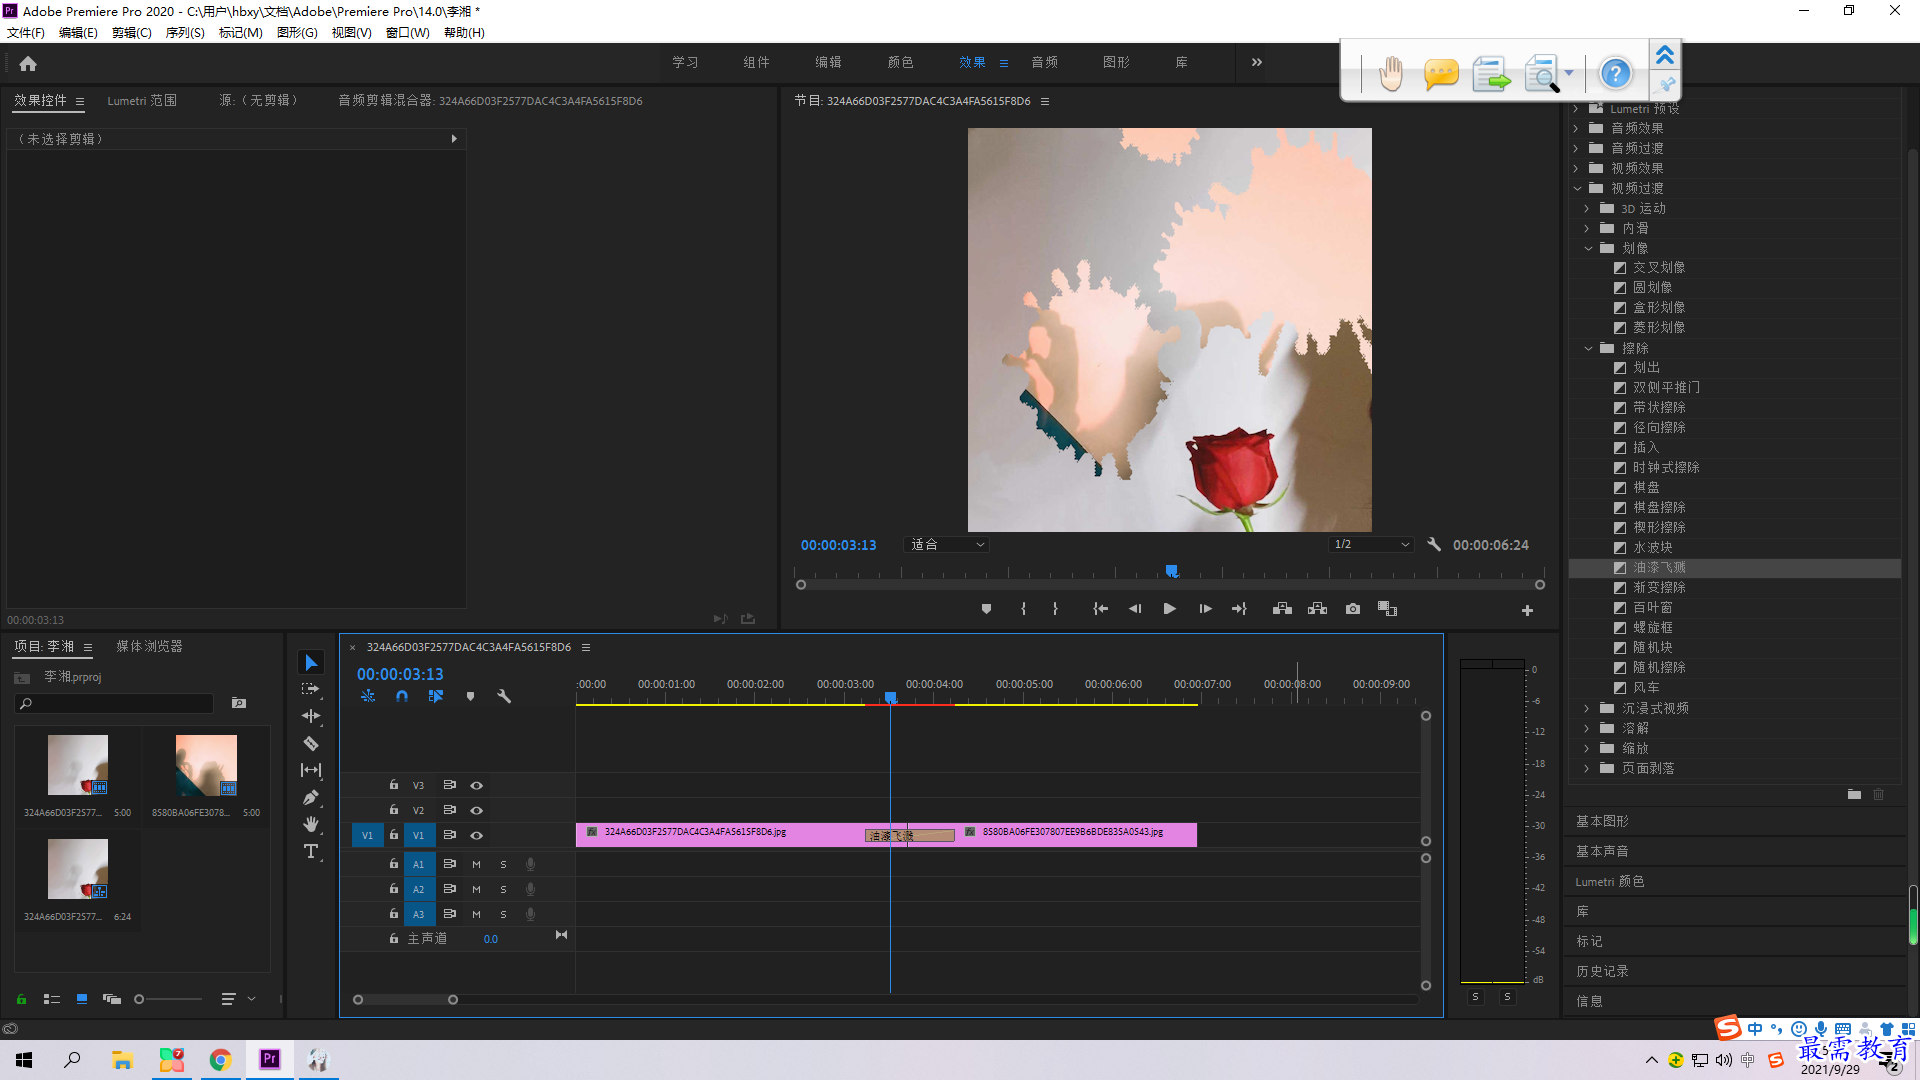Viewport: 1920px width, 1080px height.
Task: Open the 序列(S) menu
Action: tap(185, 33)
